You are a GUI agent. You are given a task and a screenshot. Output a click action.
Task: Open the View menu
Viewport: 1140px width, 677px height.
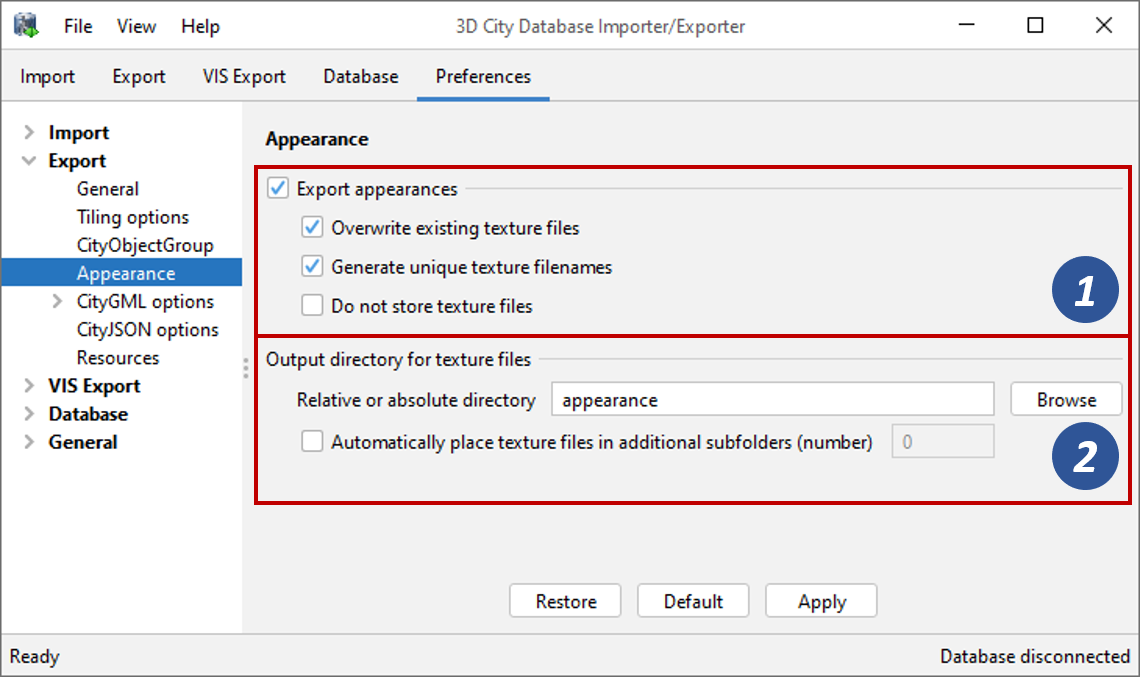coord(136,26)
